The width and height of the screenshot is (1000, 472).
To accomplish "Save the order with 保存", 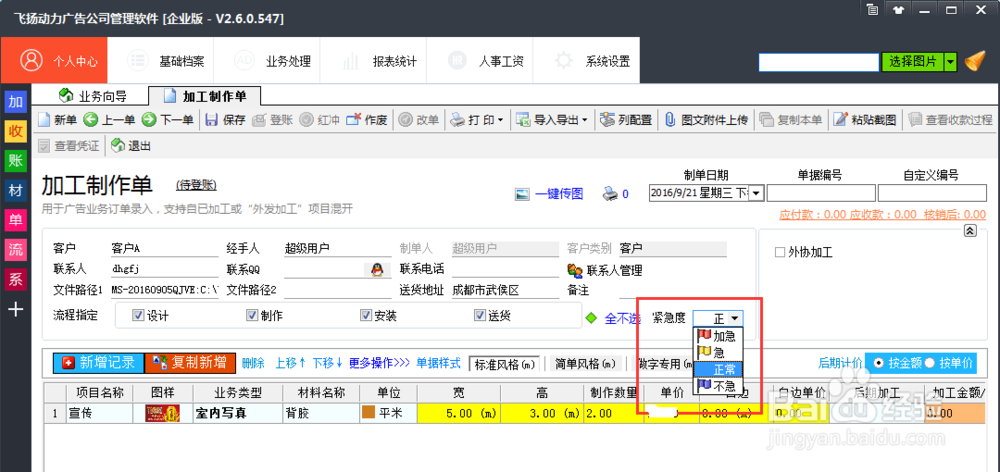I will click(226, 119).
